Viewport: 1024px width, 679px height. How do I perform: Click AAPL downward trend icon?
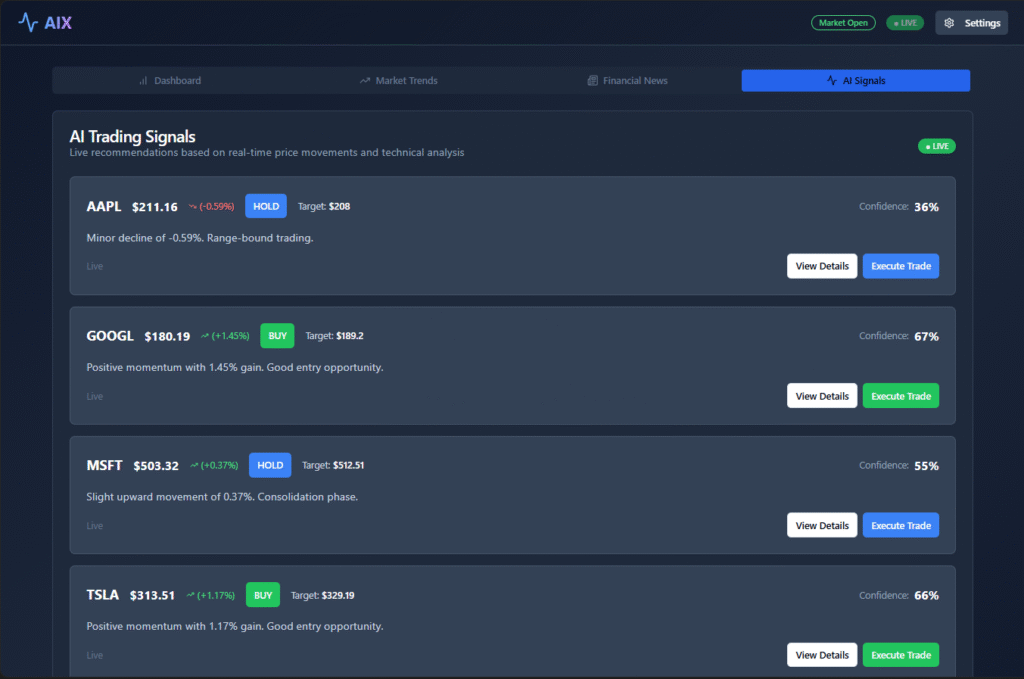[x=193, y=206]
